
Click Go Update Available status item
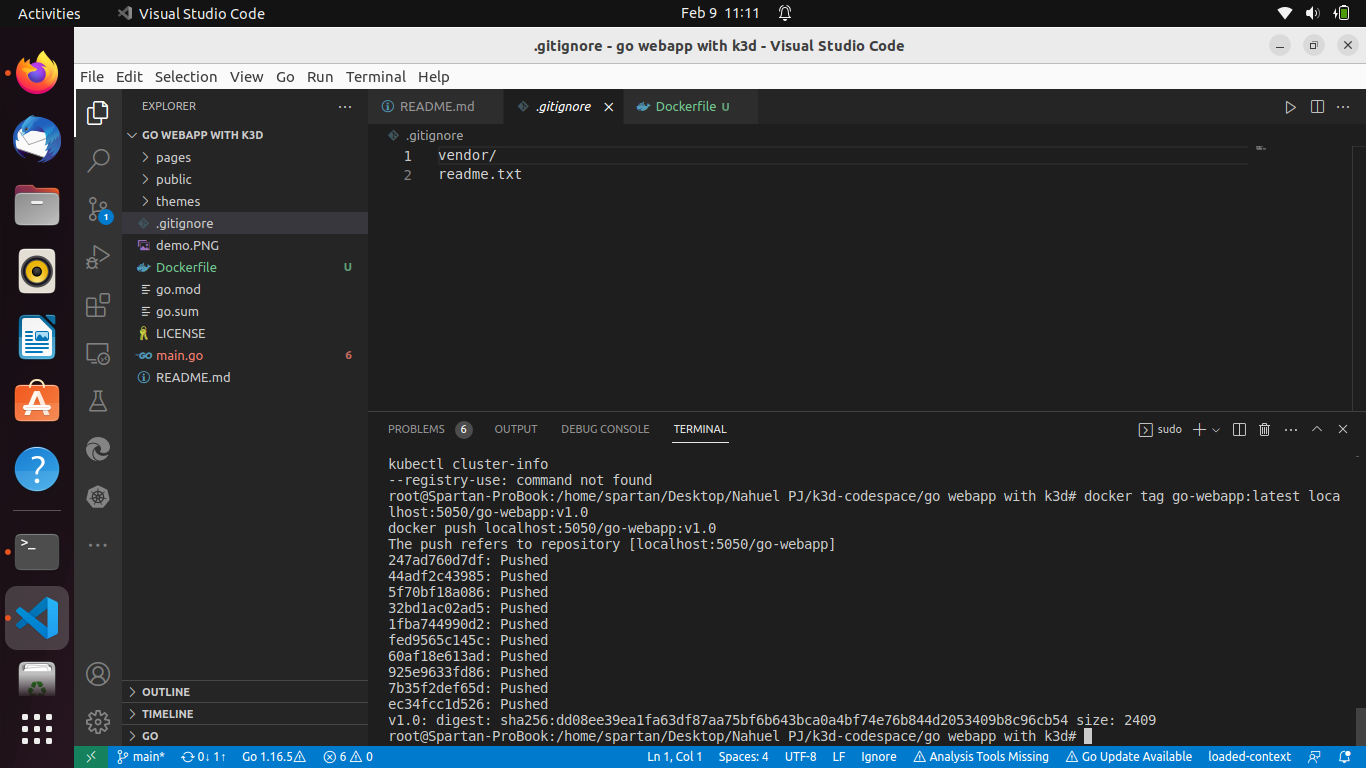pyautogui.click(x=1130, y=757)
